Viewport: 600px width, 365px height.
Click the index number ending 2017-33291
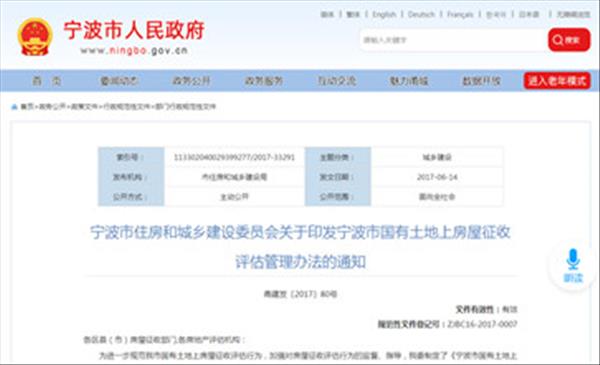coord(235,157)
